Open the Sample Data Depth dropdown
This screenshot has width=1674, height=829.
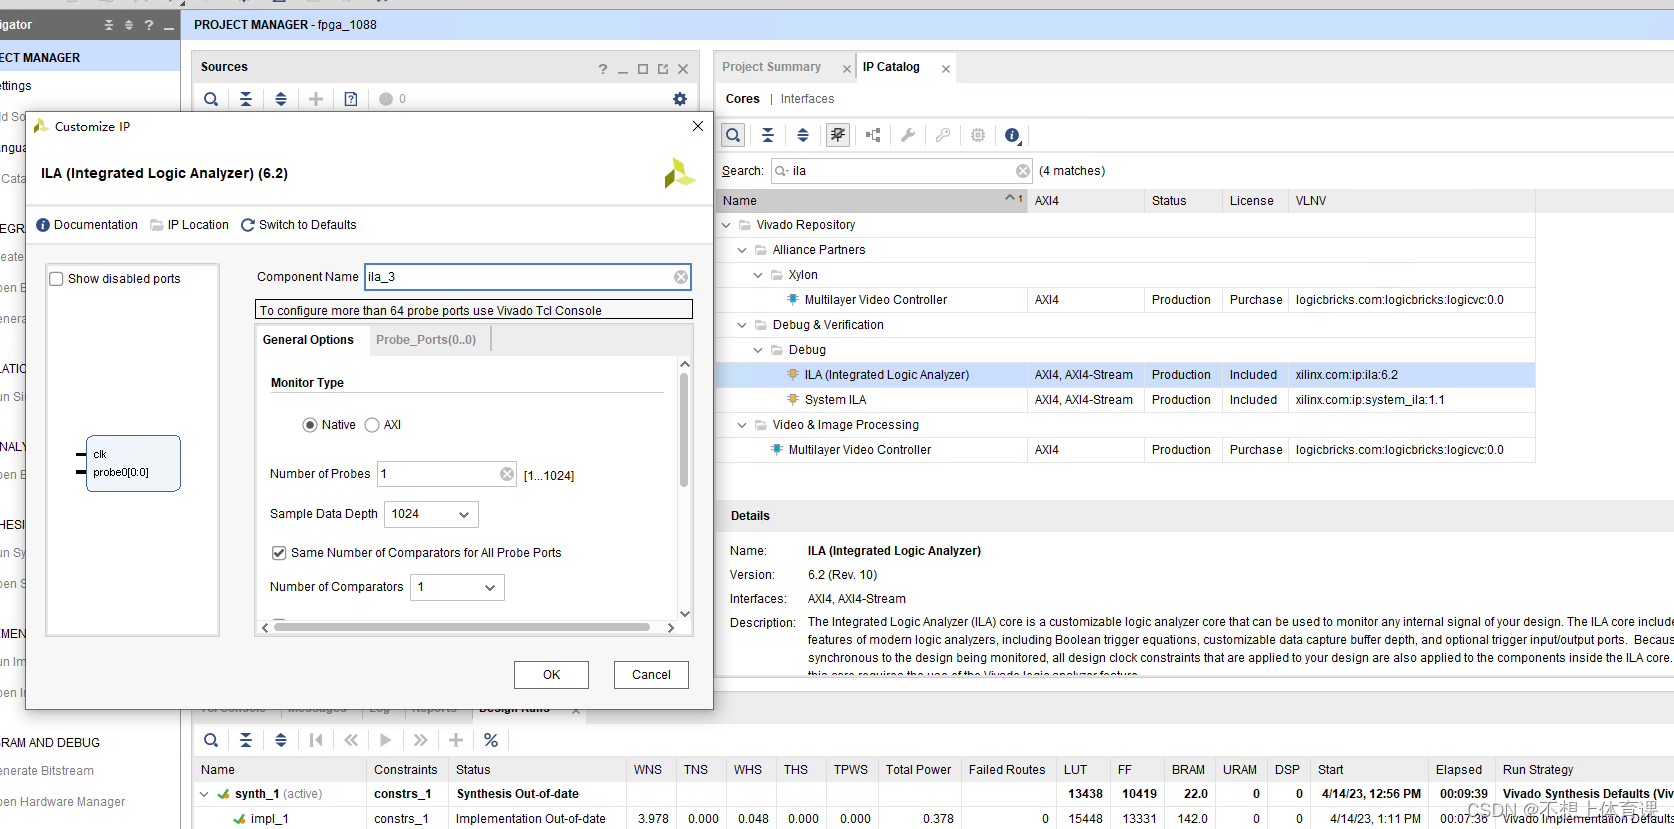click(432, 514)
